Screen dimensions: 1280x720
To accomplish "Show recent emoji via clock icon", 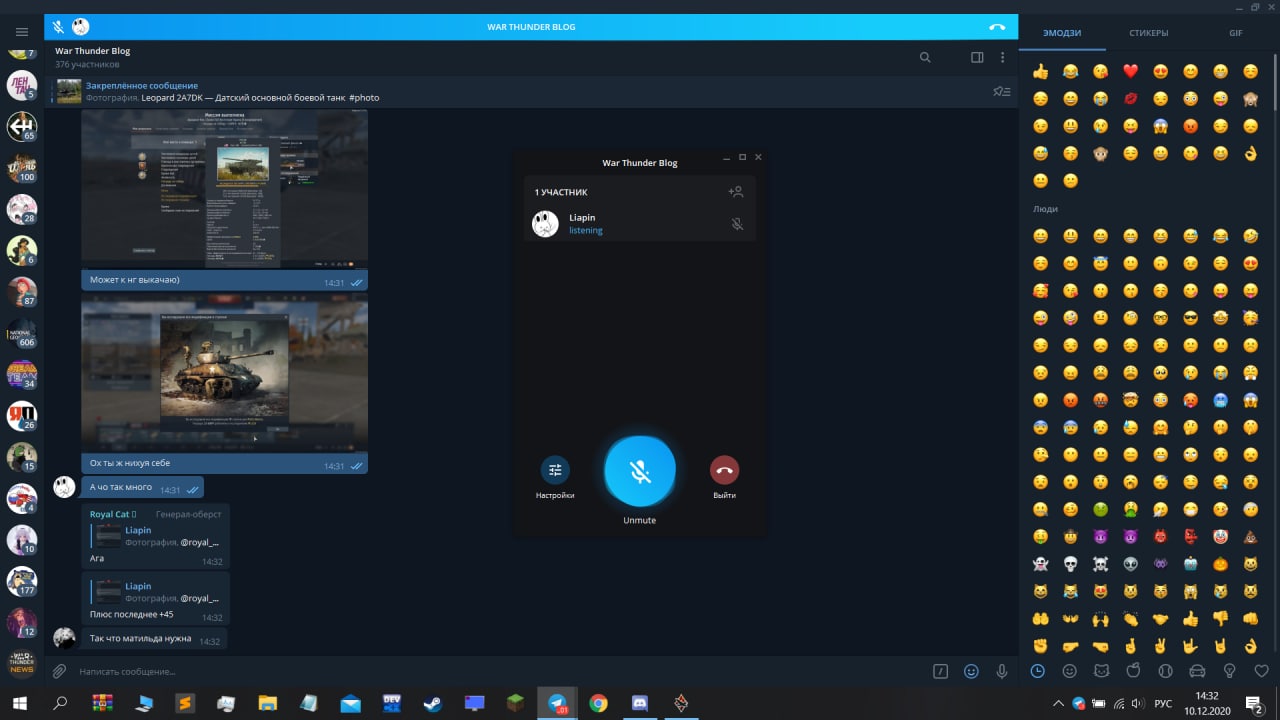I will 1038,671.
